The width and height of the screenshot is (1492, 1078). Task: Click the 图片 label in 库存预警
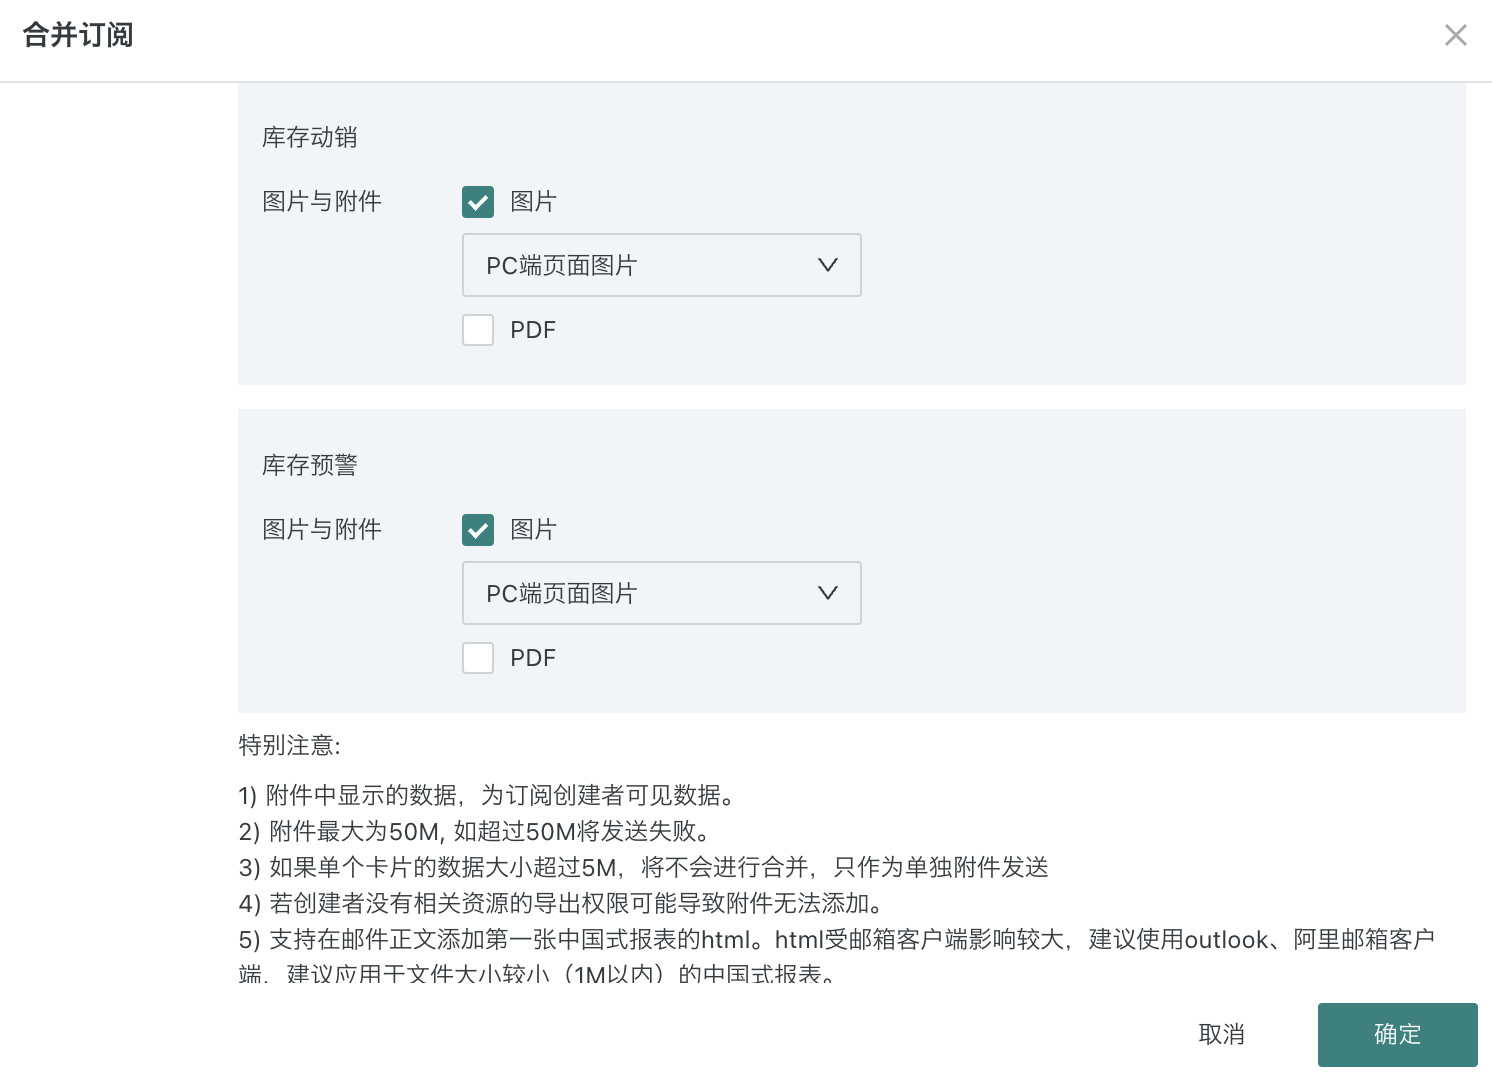pos(533,530)
